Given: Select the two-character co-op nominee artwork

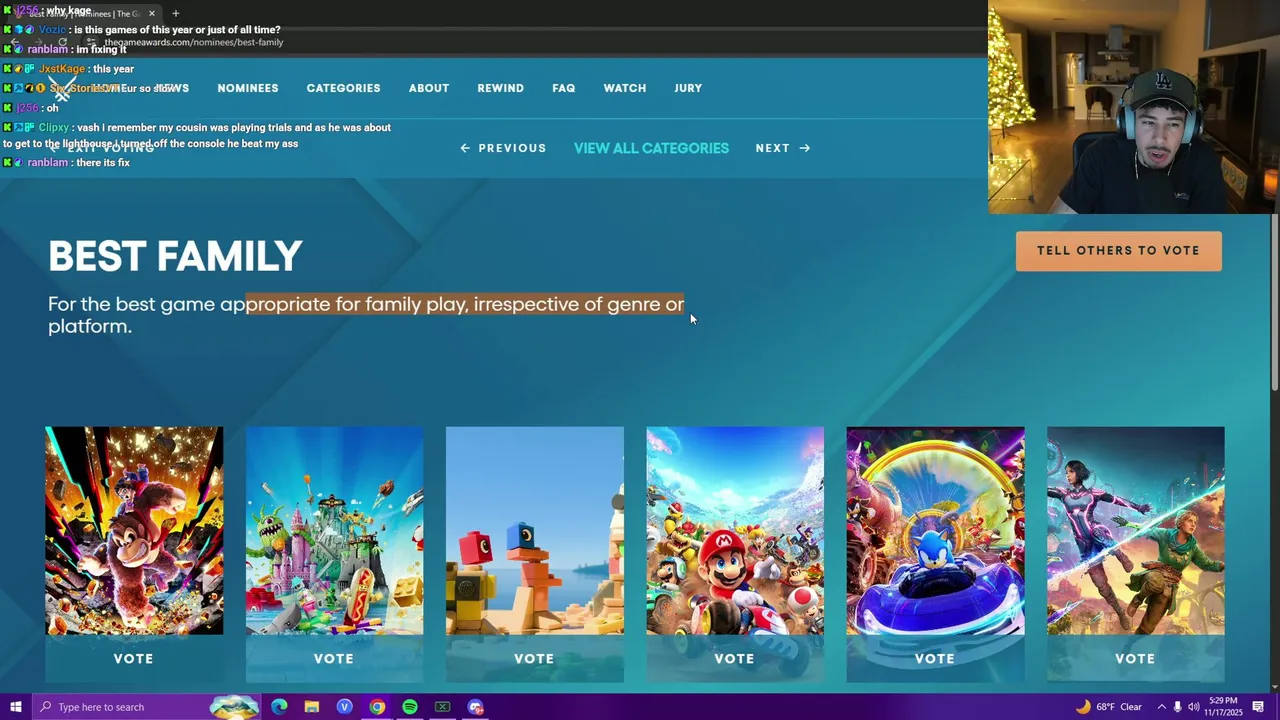Looking at the screenshot, I should click(x=1136, y=531).
